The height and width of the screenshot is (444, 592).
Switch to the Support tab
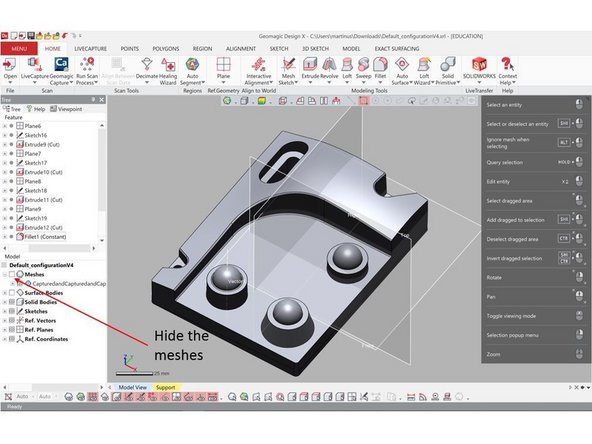point(165,387)
